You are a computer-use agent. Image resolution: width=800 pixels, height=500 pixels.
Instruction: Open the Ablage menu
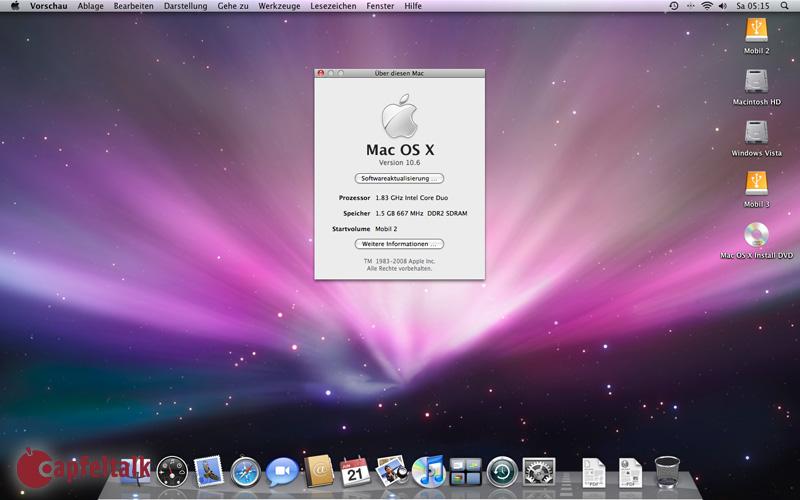coord(90,6)
